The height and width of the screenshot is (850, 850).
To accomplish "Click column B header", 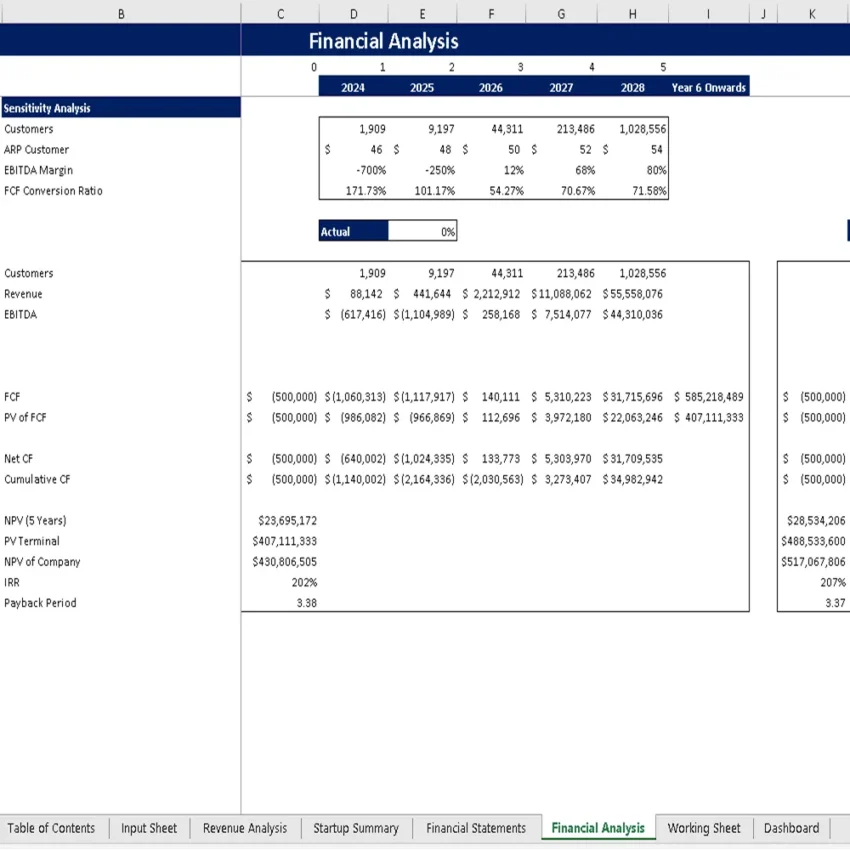I will (121, 13).
